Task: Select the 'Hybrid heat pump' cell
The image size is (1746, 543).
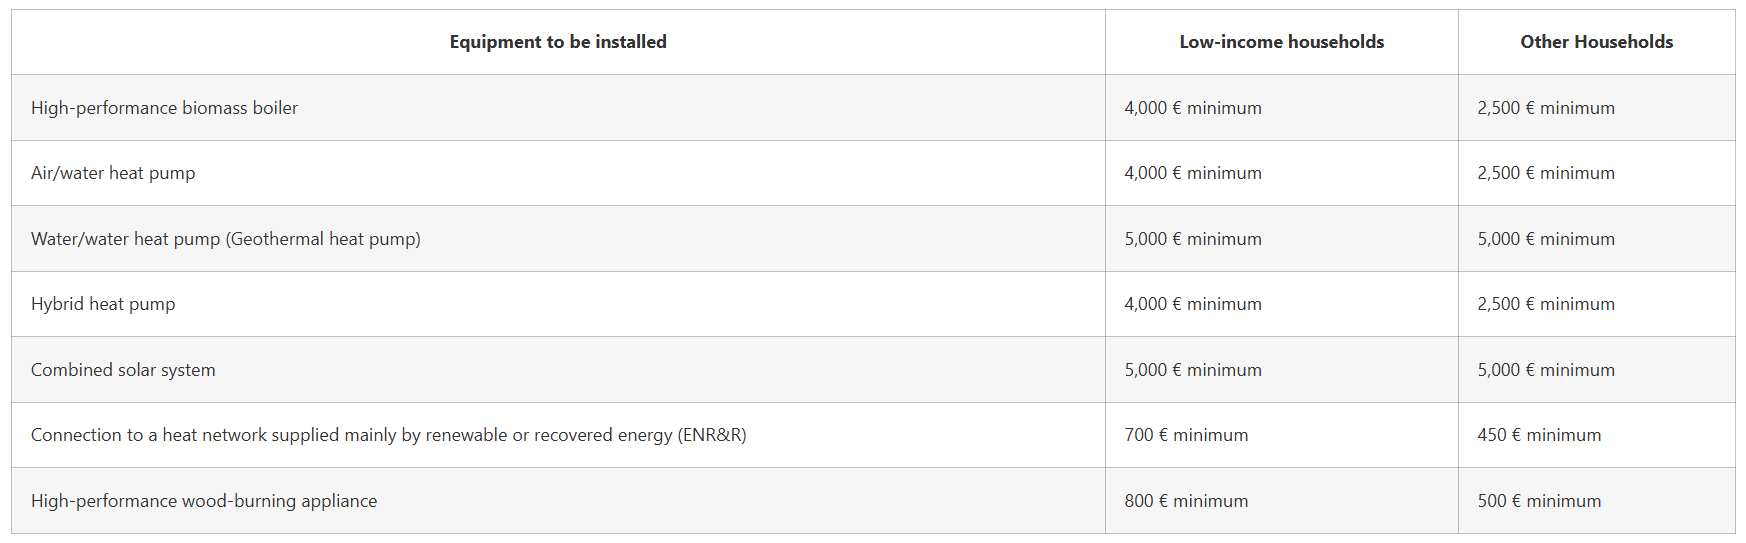Action: click(103, 304)
